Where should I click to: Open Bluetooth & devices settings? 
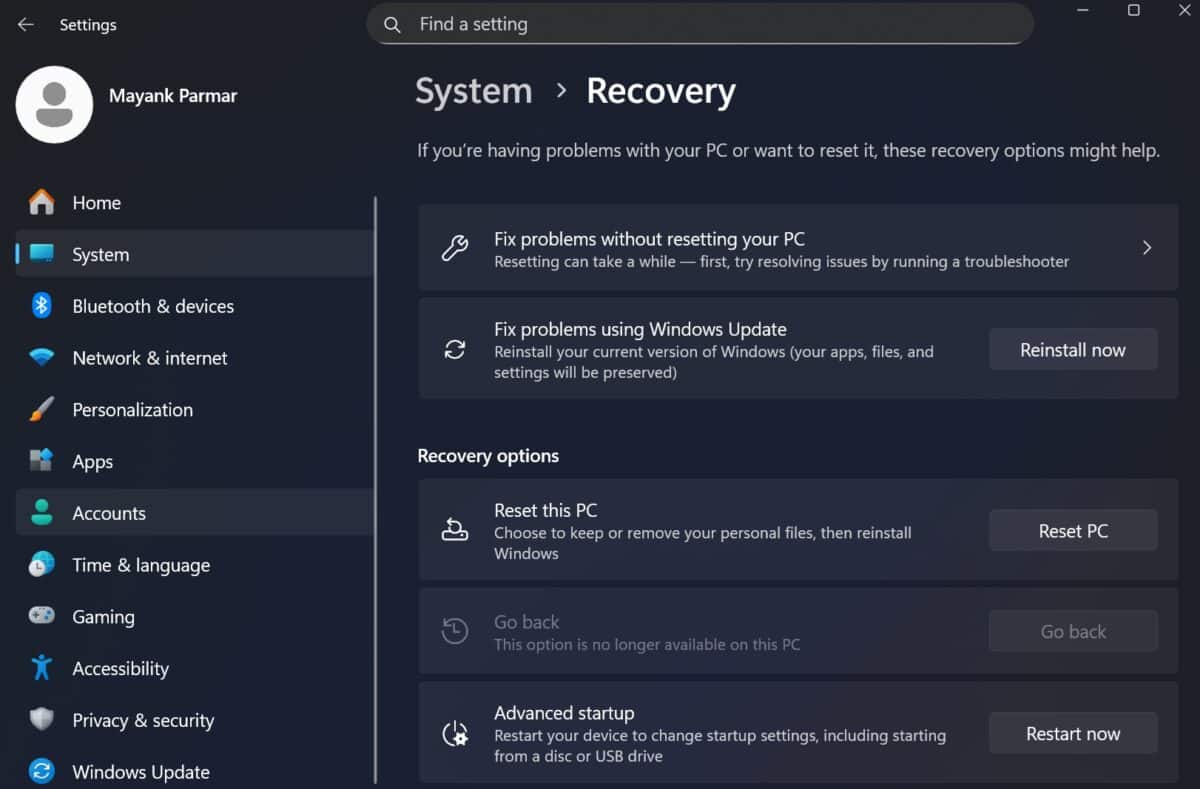point(195,306)
